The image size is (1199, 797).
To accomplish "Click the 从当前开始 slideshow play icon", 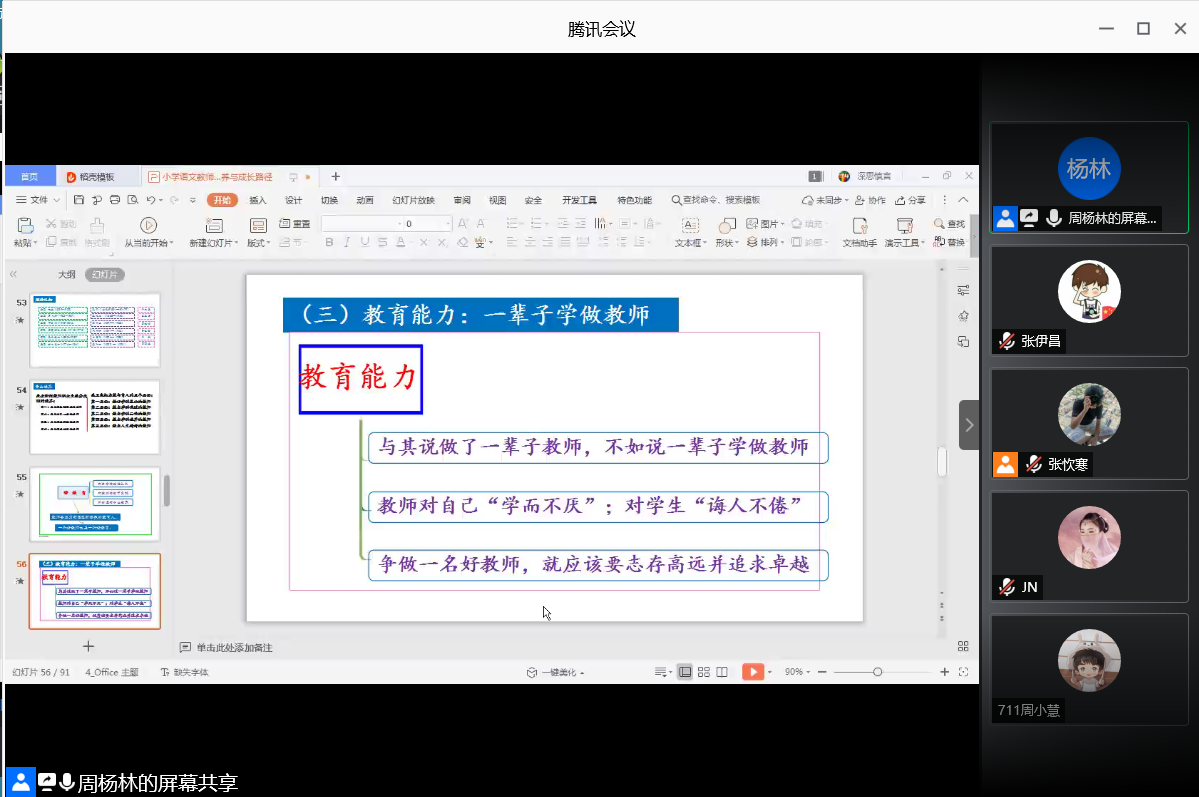I will point(148,226).
